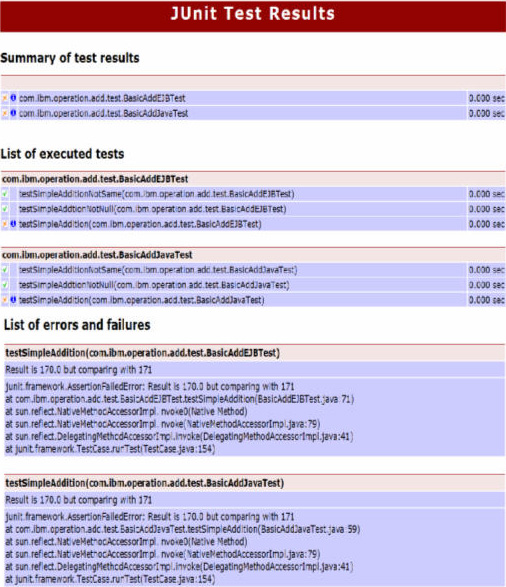Viewport: 506px width, 587px height.
Task: Click green check icon for testSimpleAddtionNotNull BasicAddJavaTest
Action: coord(5,285)
